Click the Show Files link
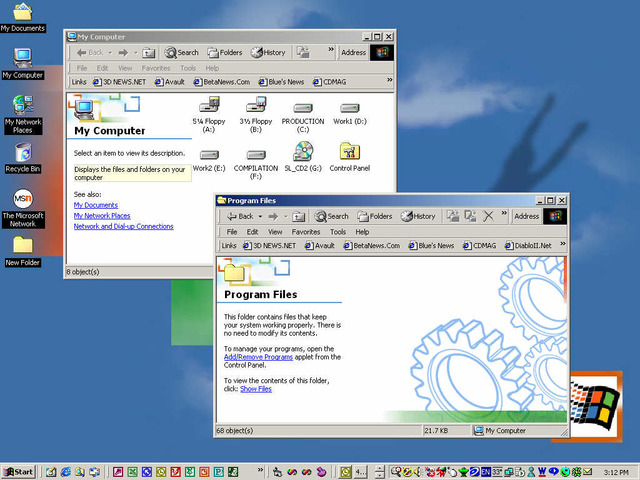 (256, 389)
